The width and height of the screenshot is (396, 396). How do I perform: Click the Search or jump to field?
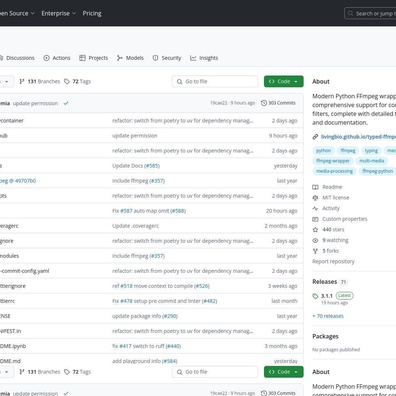(370, 13)
